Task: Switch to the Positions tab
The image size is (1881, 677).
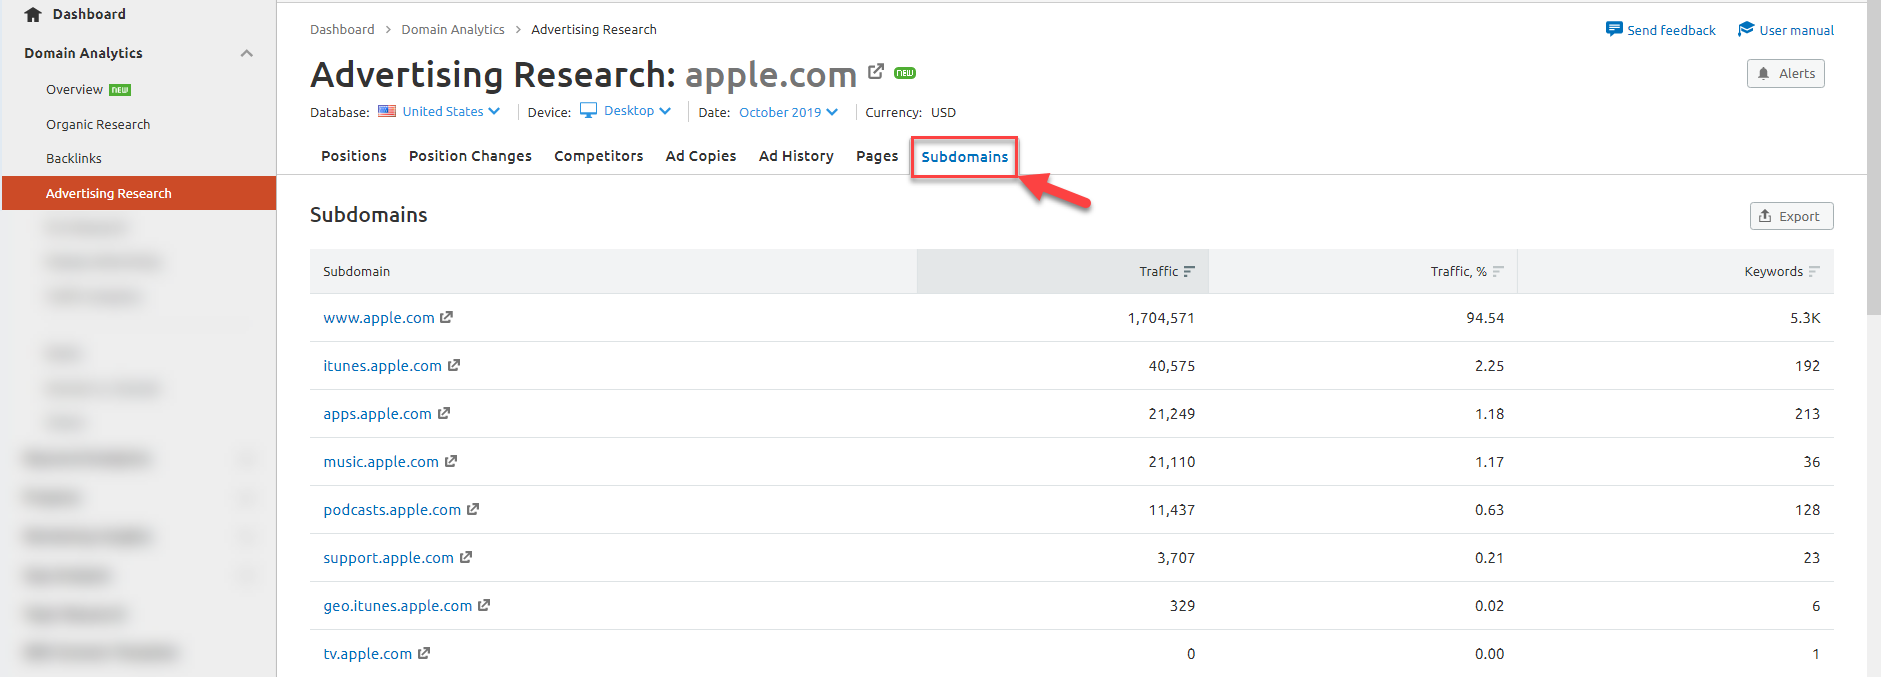Action: coord(353,156)
